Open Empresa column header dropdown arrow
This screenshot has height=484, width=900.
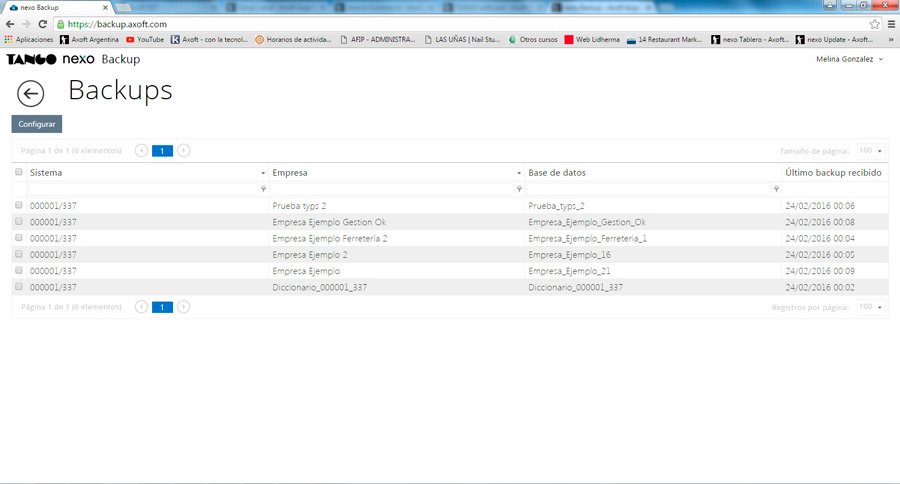(519, 173)
